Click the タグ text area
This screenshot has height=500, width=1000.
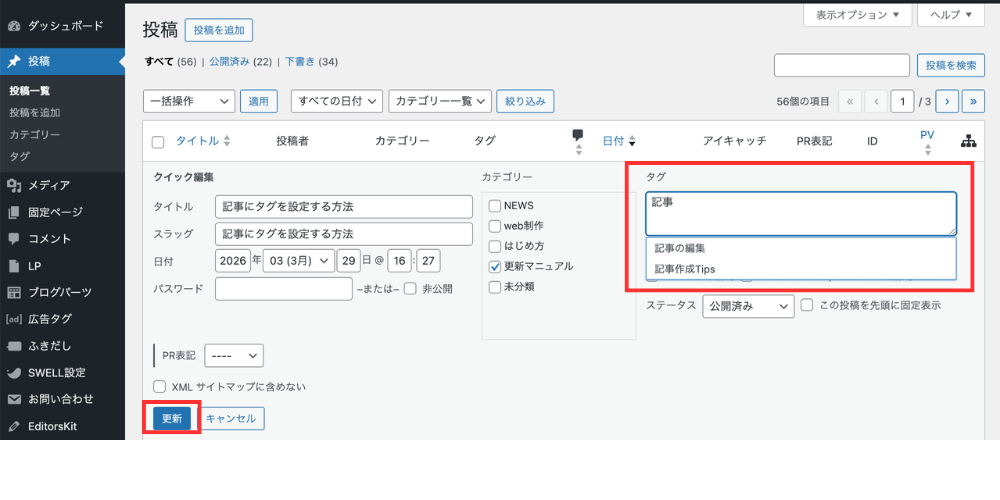coord(800,213)
